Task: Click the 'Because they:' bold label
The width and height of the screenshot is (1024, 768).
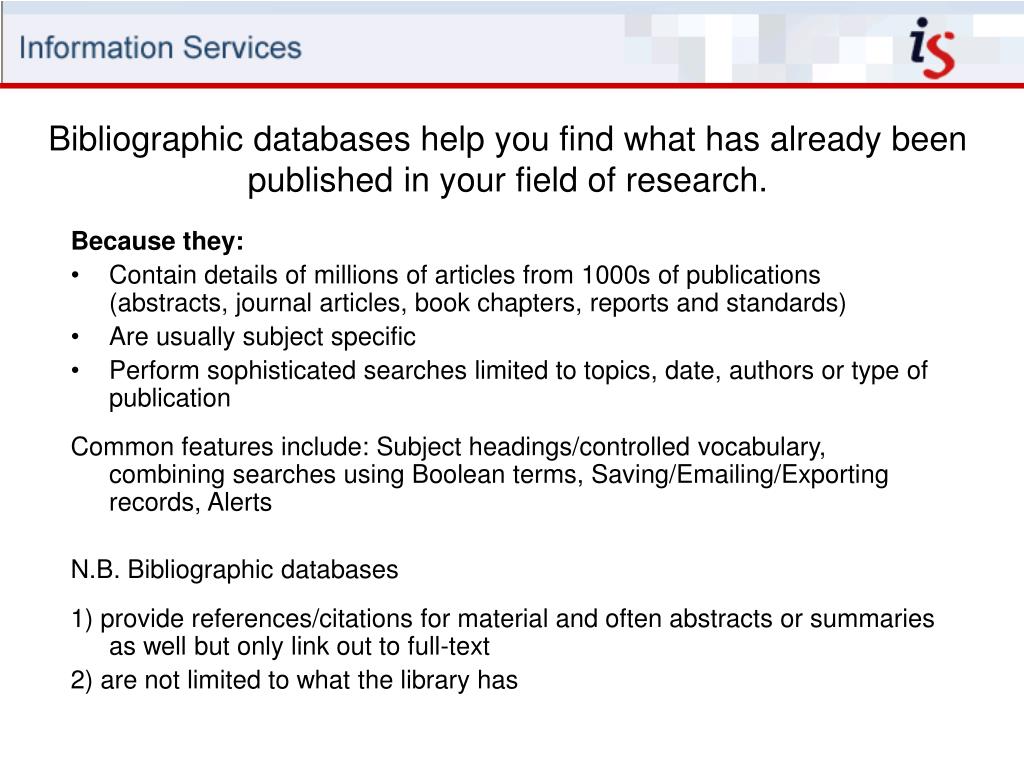Action: 157,241
